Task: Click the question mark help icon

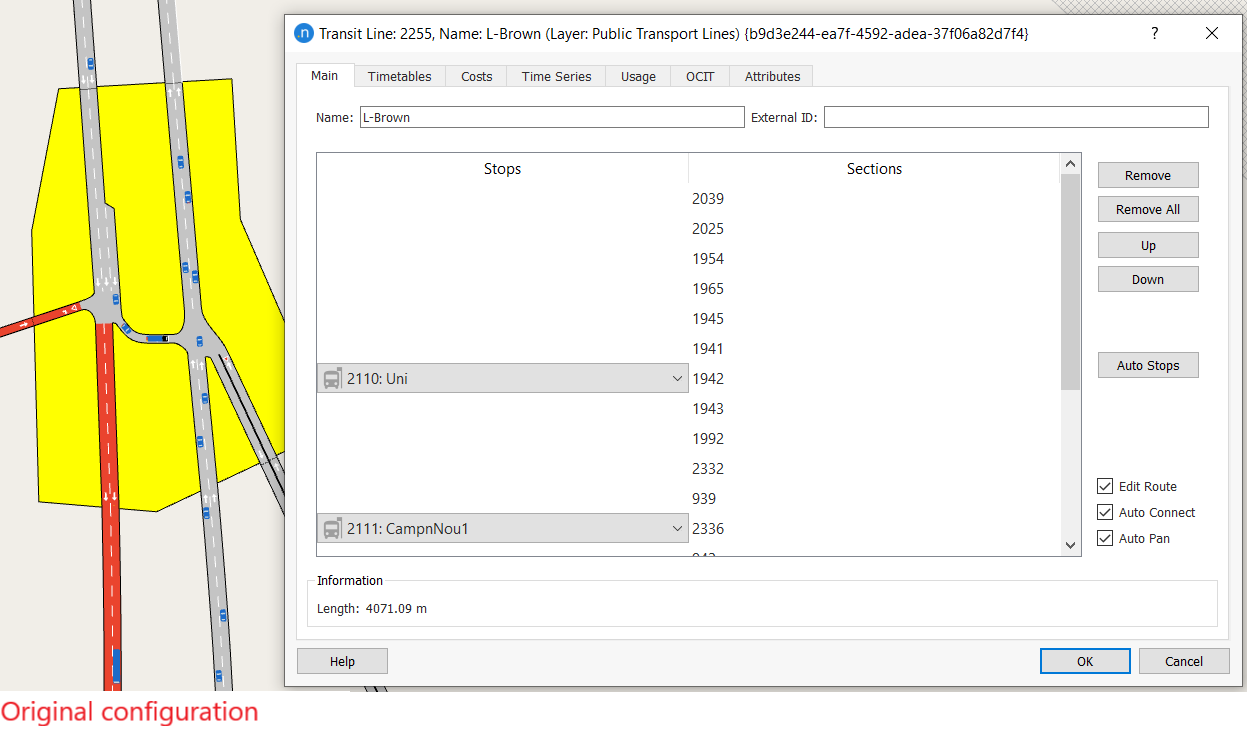Action: 1155,34
